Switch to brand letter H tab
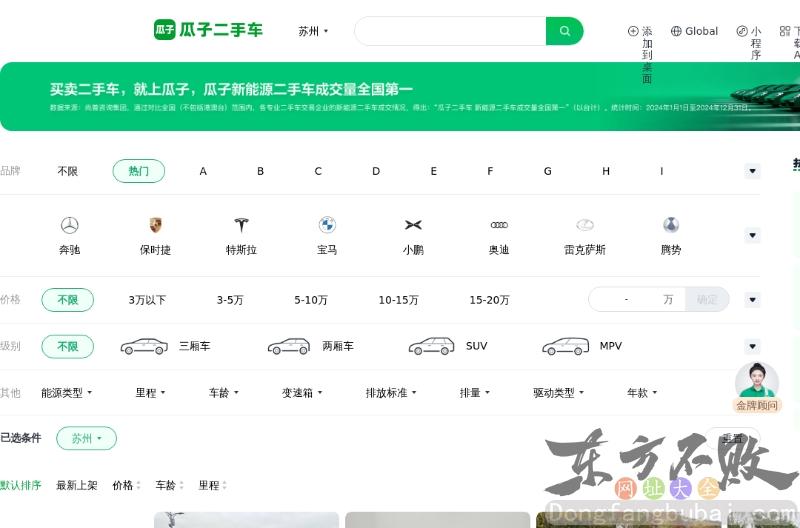 tap(606, 171)
